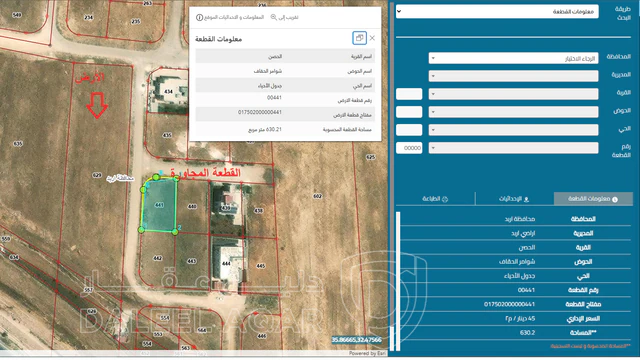Click parcel 439 on the map
640x360 pixels.
[x=226, y=208]
